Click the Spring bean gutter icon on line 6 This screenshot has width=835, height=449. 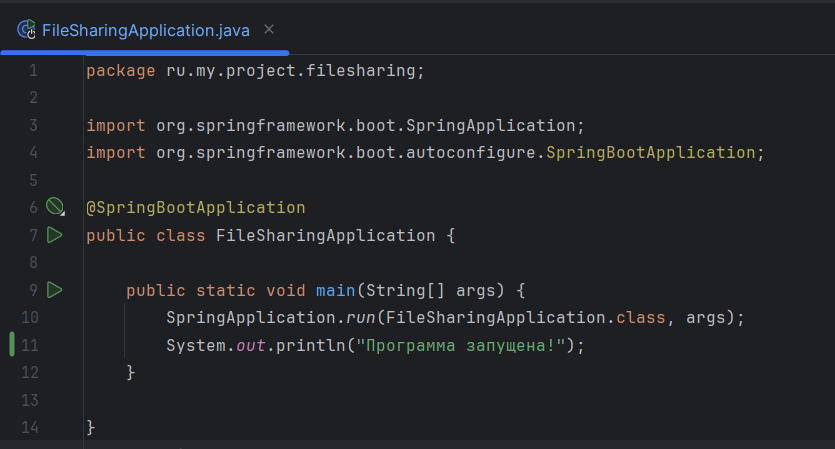tap(54, 208)
